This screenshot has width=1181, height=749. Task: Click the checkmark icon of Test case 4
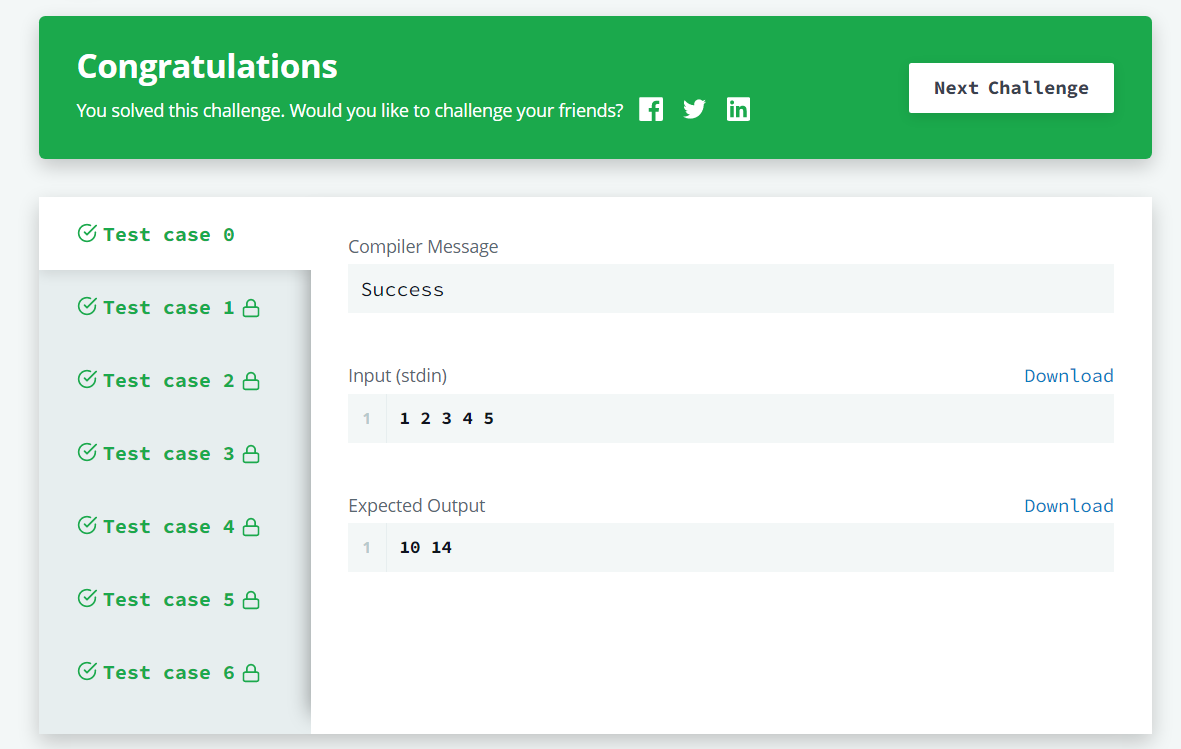point(87,524)
